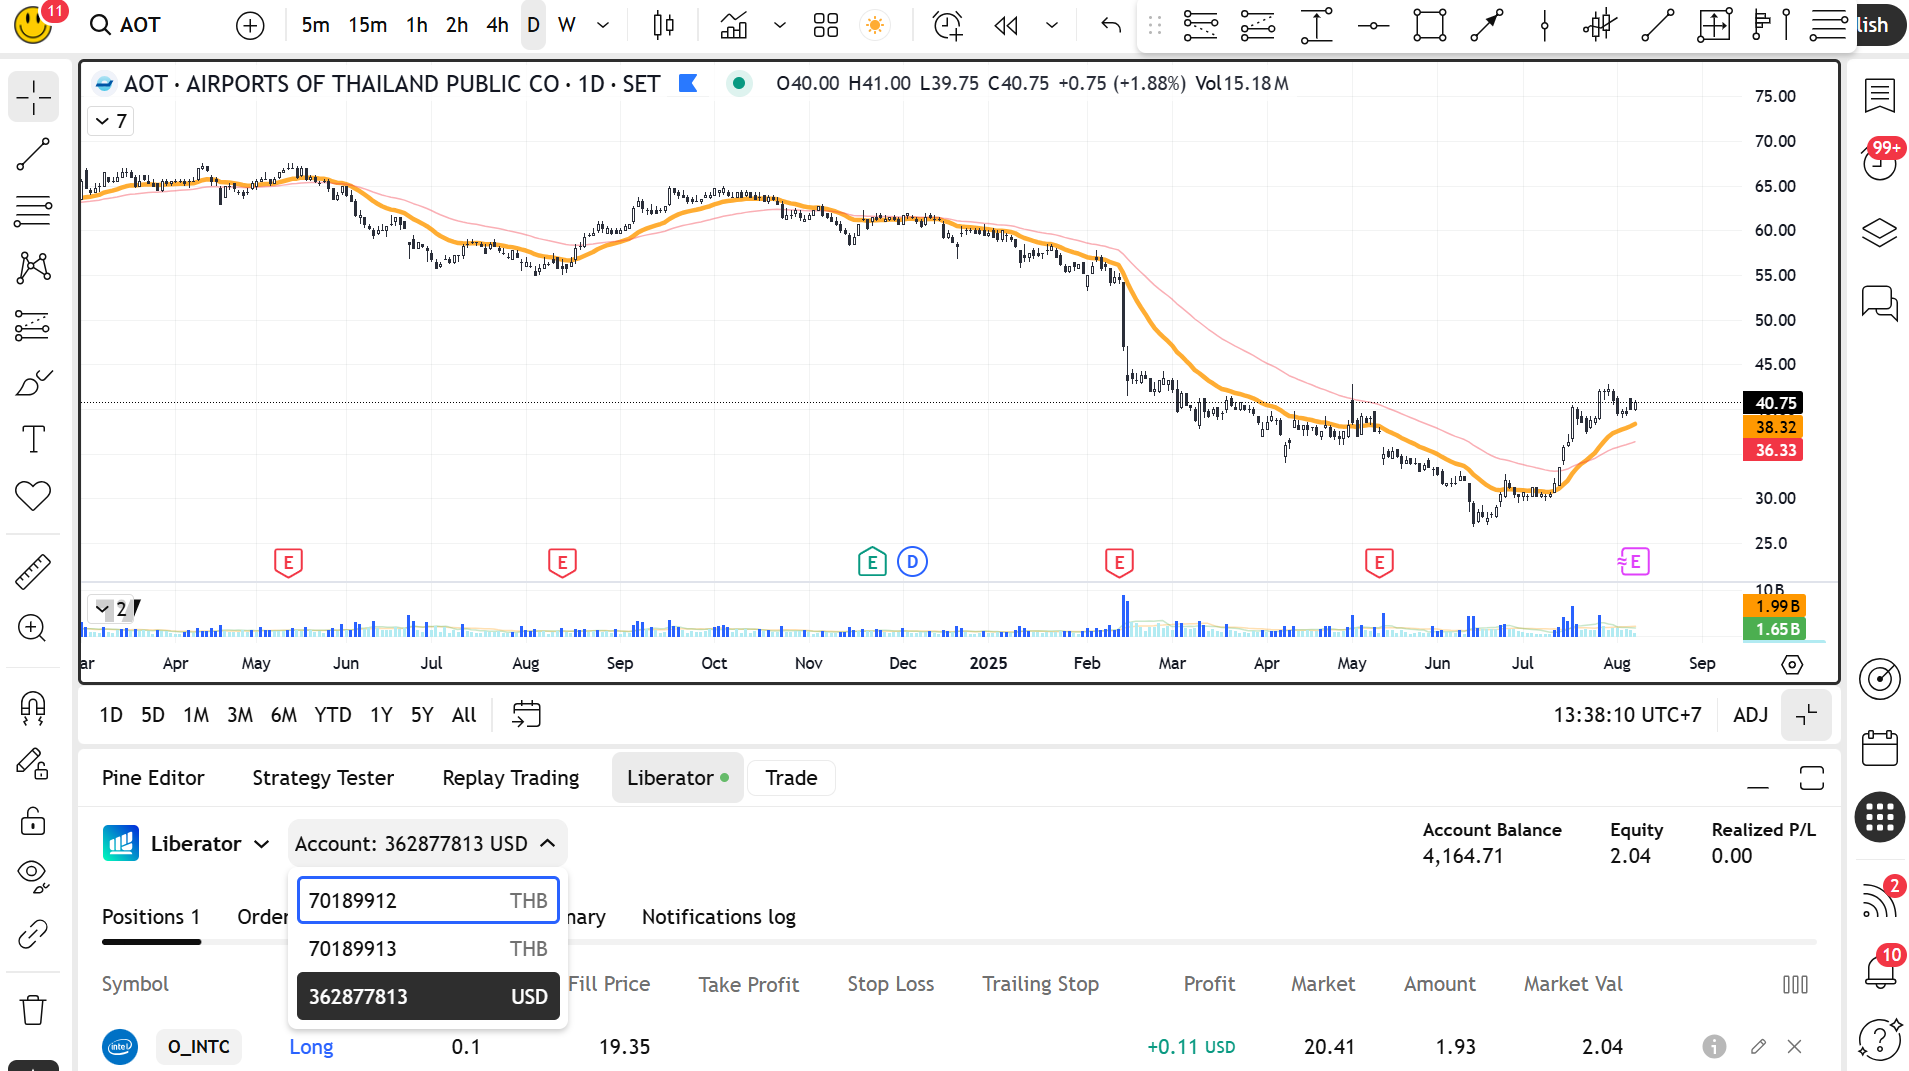This screenshot has width=1909, height=1071.
Task: Open the Liberator broker dropdown
Action: tap(187, 843)
